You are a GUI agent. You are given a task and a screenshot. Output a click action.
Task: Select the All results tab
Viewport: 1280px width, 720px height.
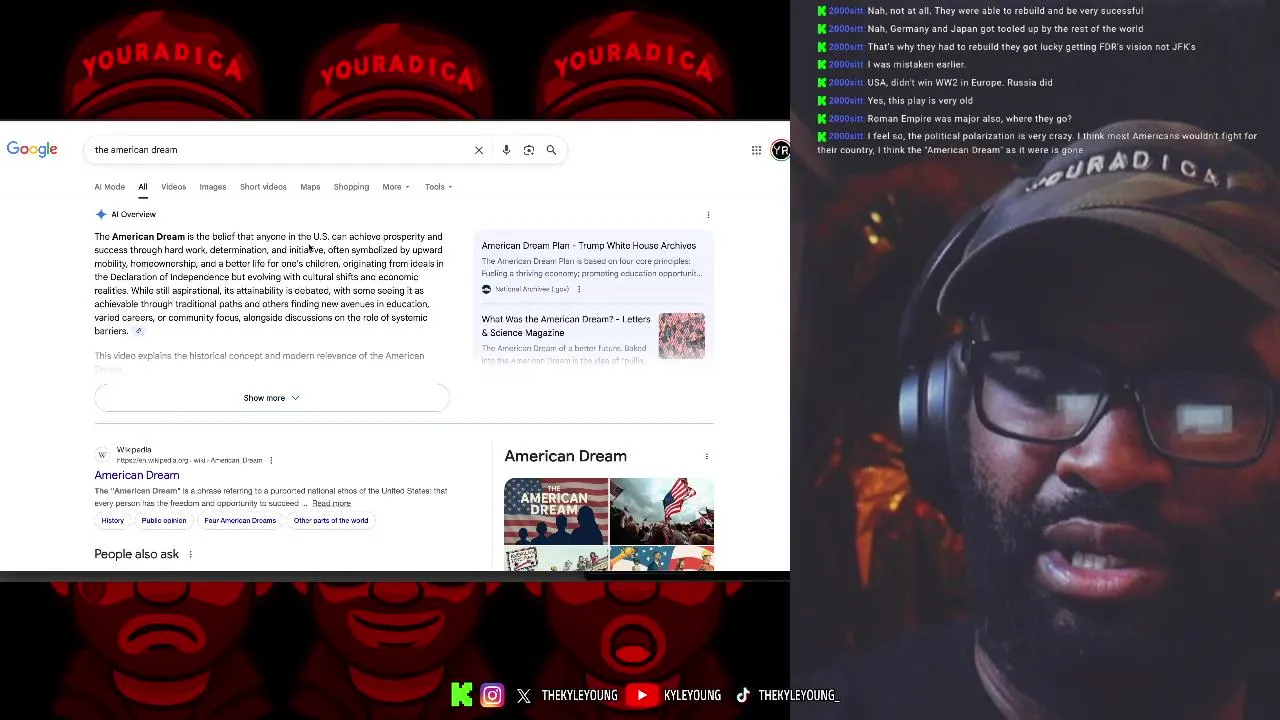[x=143, y=187]
